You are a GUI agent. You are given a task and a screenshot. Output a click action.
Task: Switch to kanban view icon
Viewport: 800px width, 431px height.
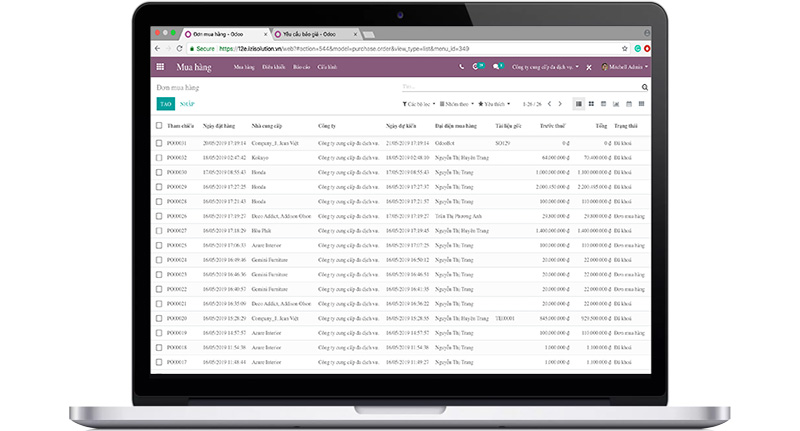[591, 104]
